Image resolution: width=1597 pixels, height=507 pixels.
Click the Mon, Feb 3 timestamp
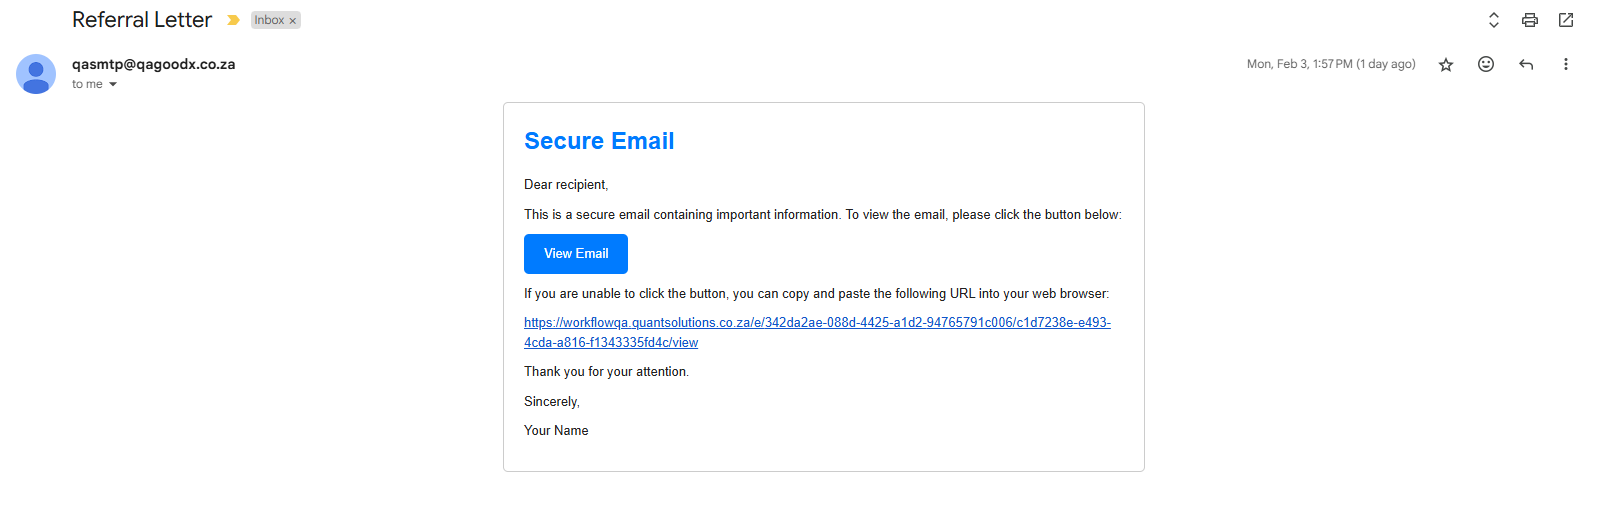point(1330,64)
